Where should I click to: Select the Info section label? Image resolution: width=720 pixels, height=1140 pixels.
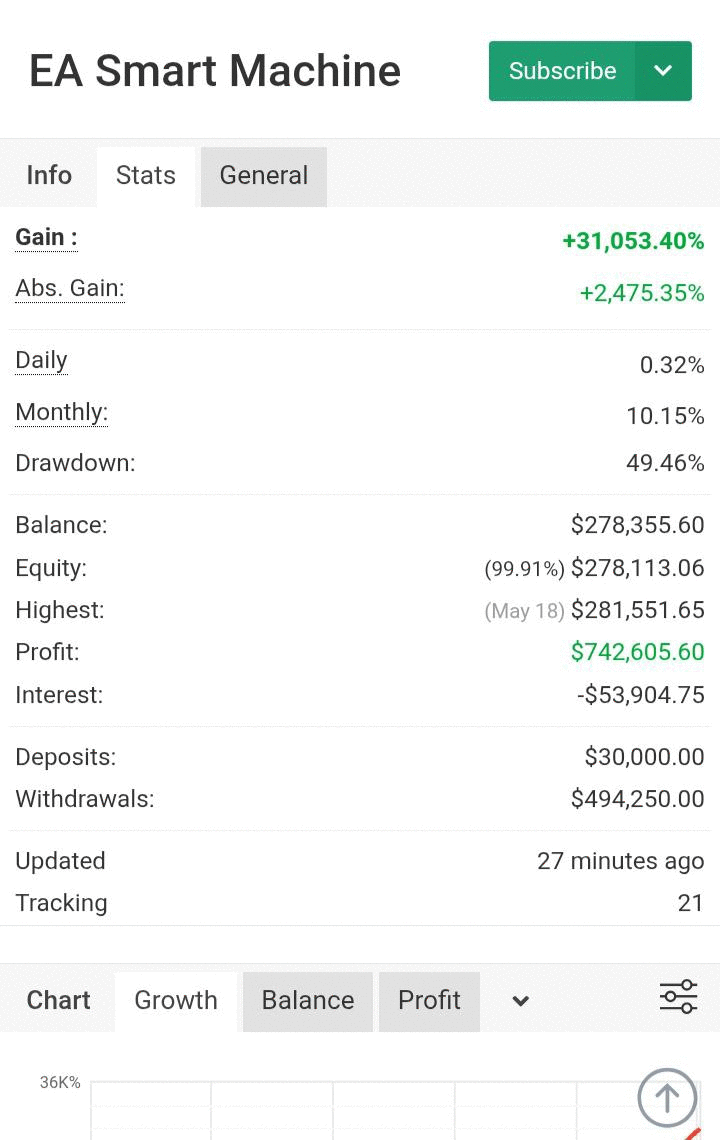[x=49, y=176]
